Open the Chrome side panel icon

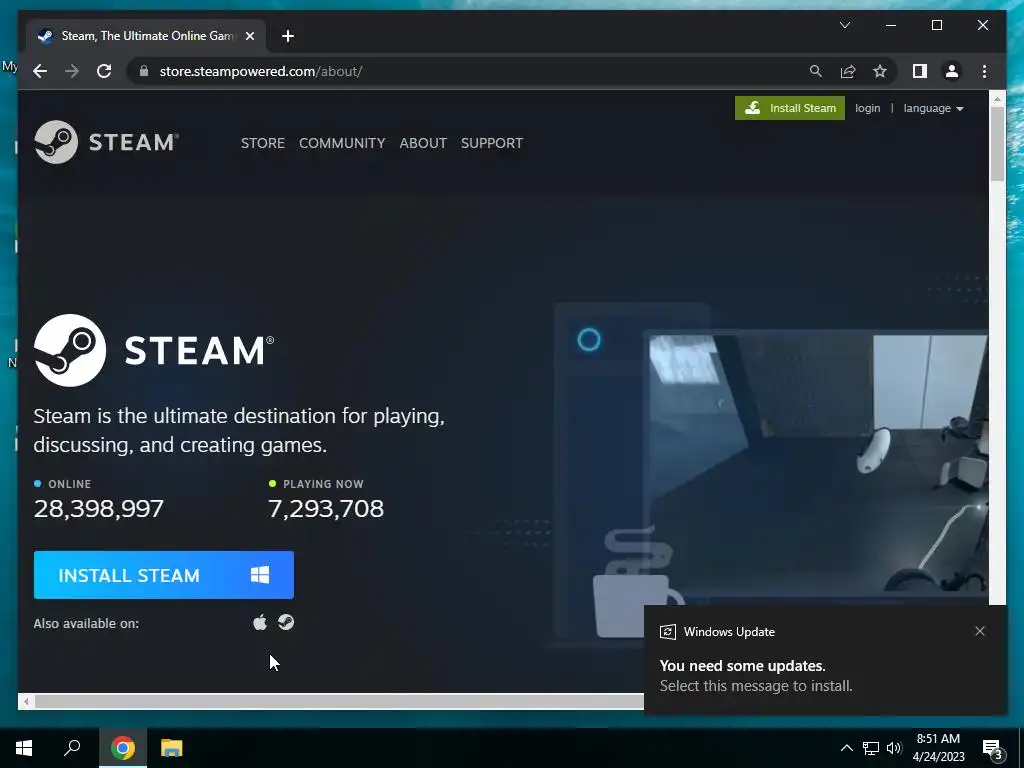[920, 71]
